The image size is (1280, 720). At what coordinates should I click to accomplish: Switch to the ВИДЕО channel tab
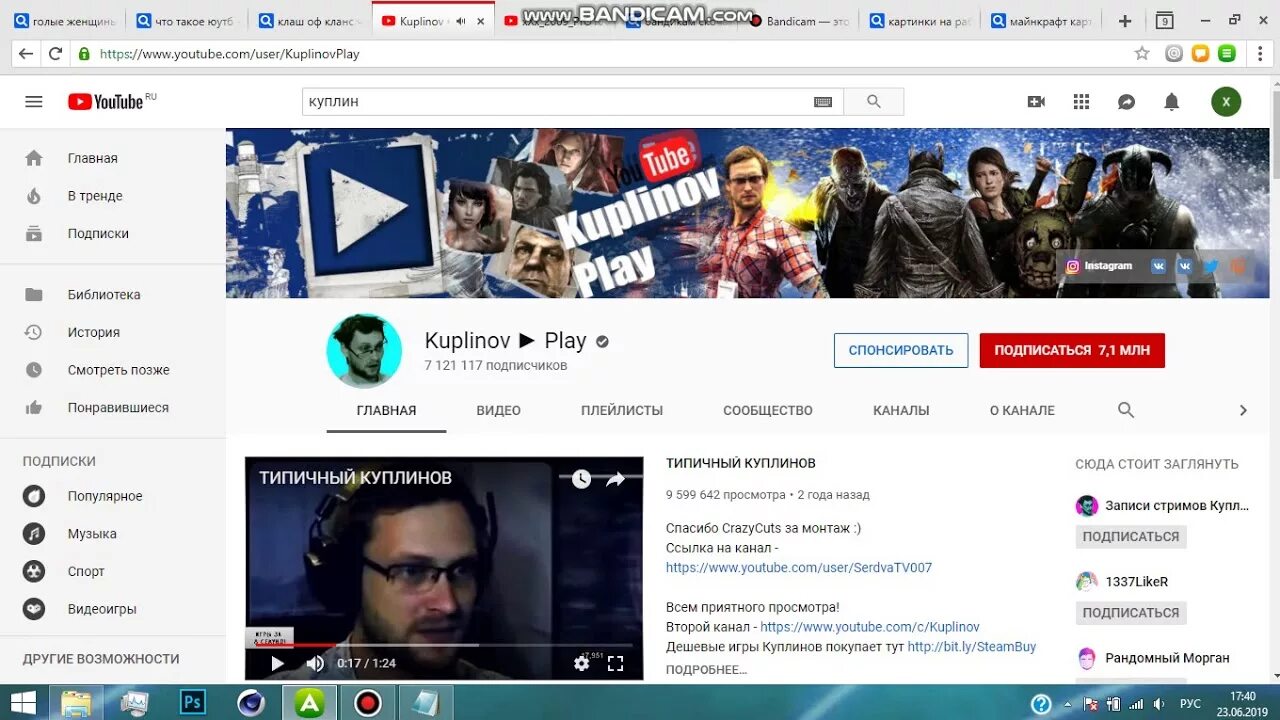click(x=498, y=410)
